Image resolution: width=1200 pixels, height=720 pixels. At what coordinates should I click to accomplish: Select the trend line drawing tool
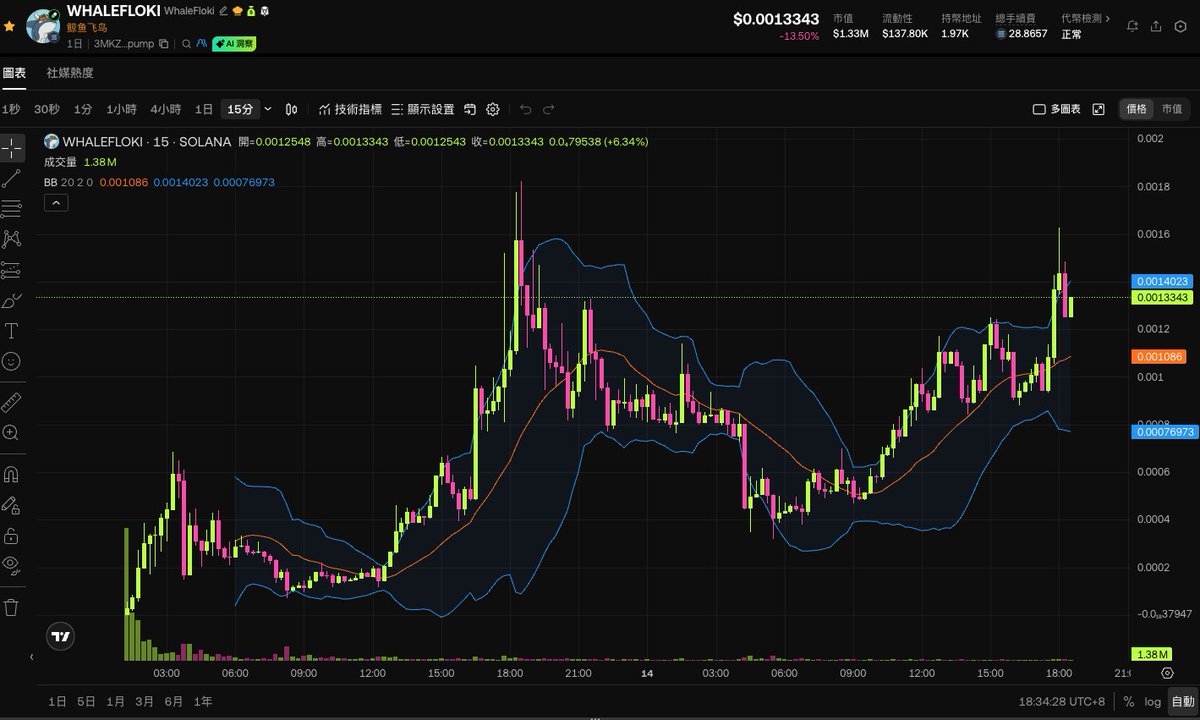[12, 179]
